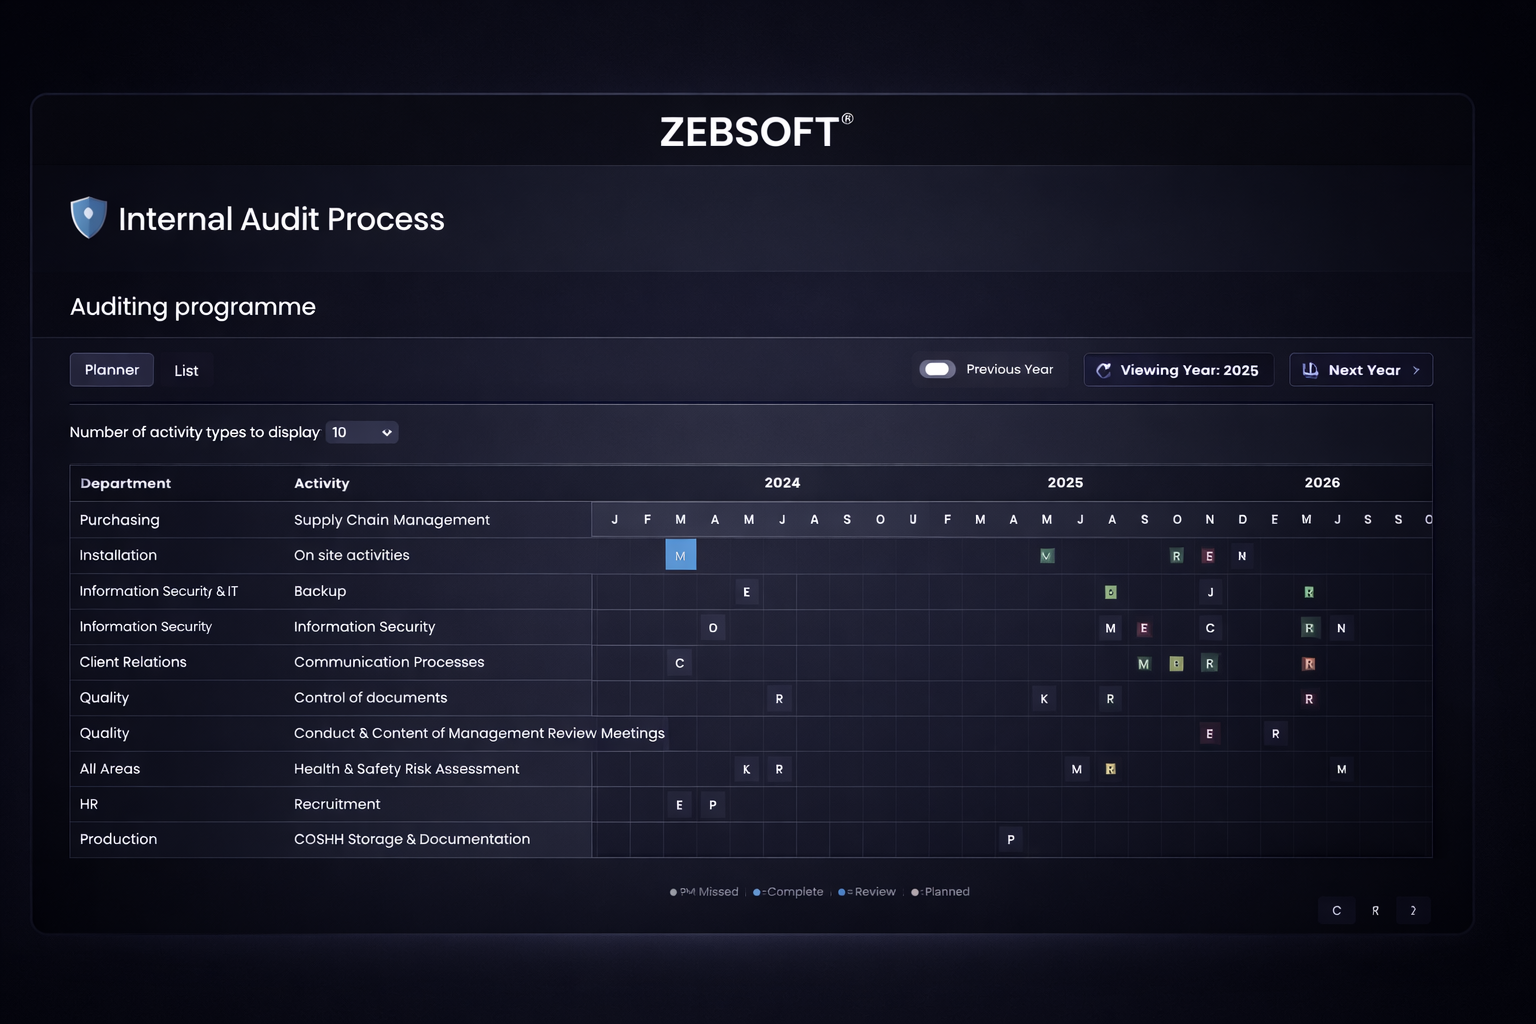
Task: Click the O marker in Information Security row
Action: tap(713, 628)
